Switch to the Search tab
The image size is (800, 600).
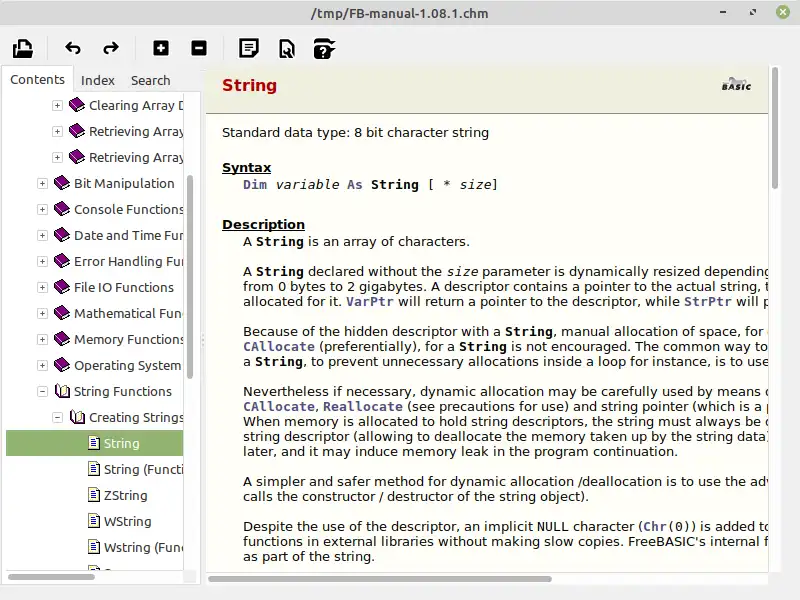[x=151, y=81]
